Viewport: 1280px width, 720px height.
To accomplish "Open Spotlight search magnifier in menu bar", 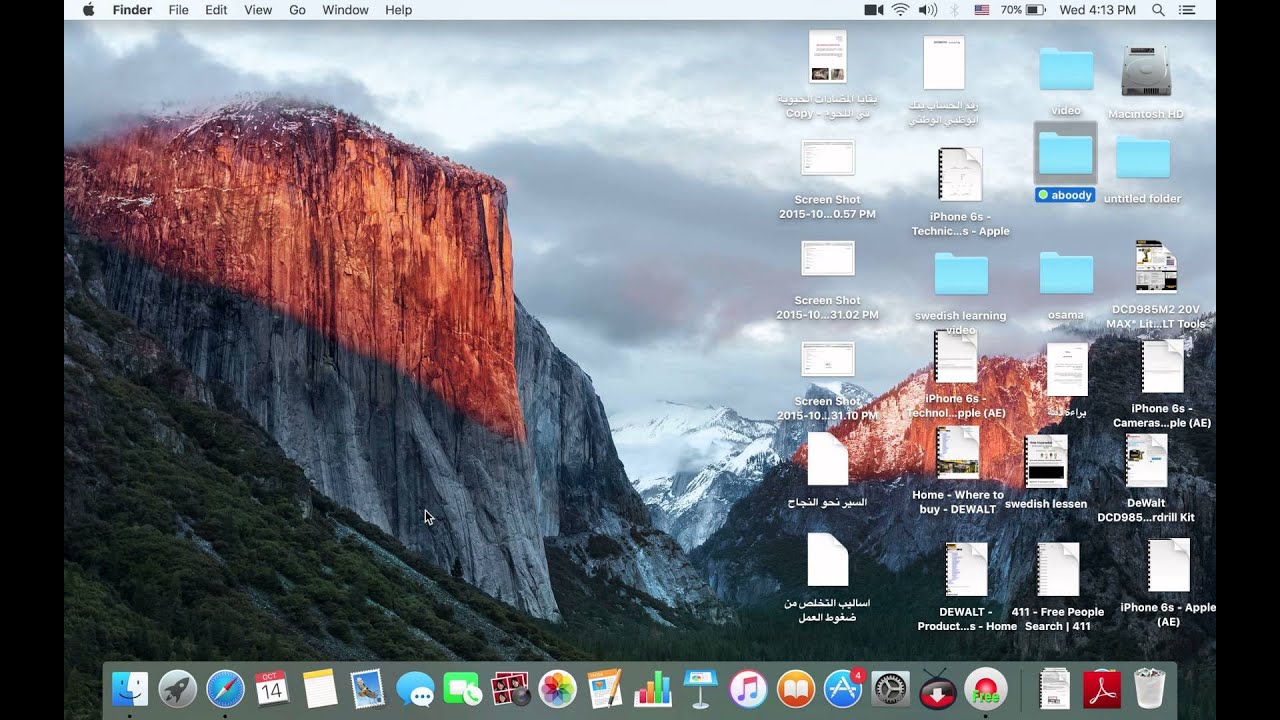I will (1158, 10).
